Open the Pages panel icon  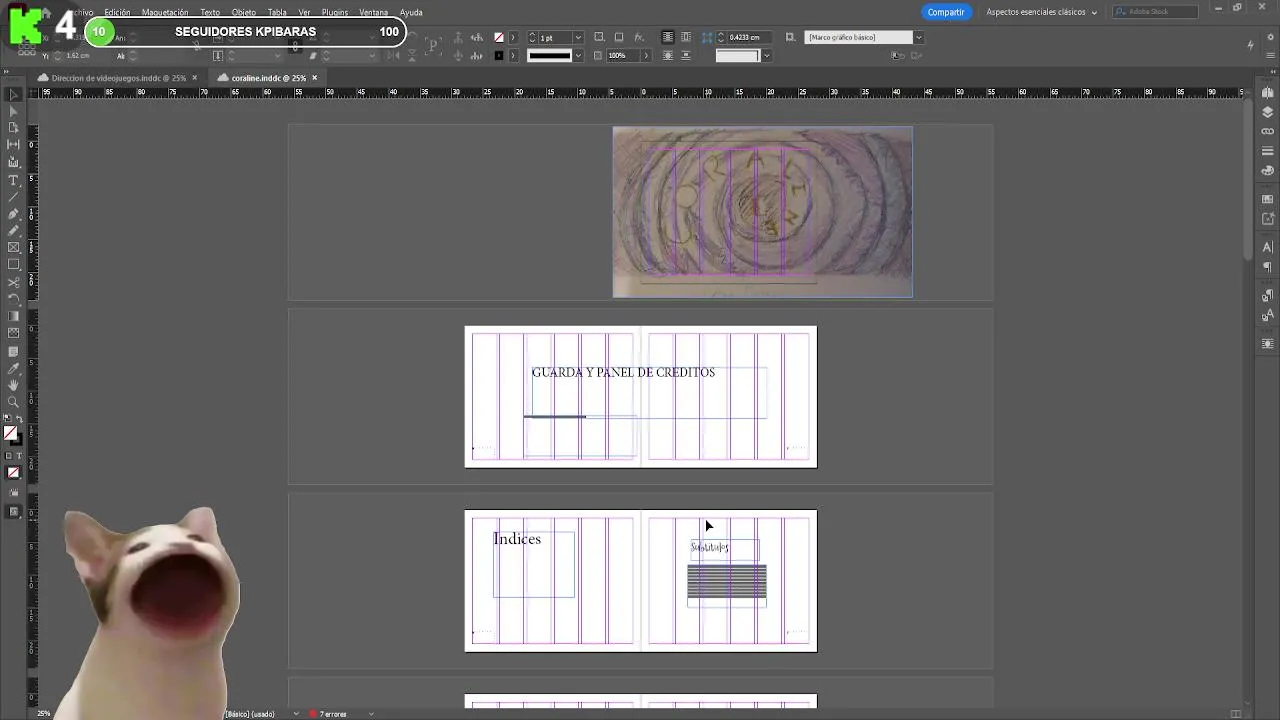(x=1268, y=93)
